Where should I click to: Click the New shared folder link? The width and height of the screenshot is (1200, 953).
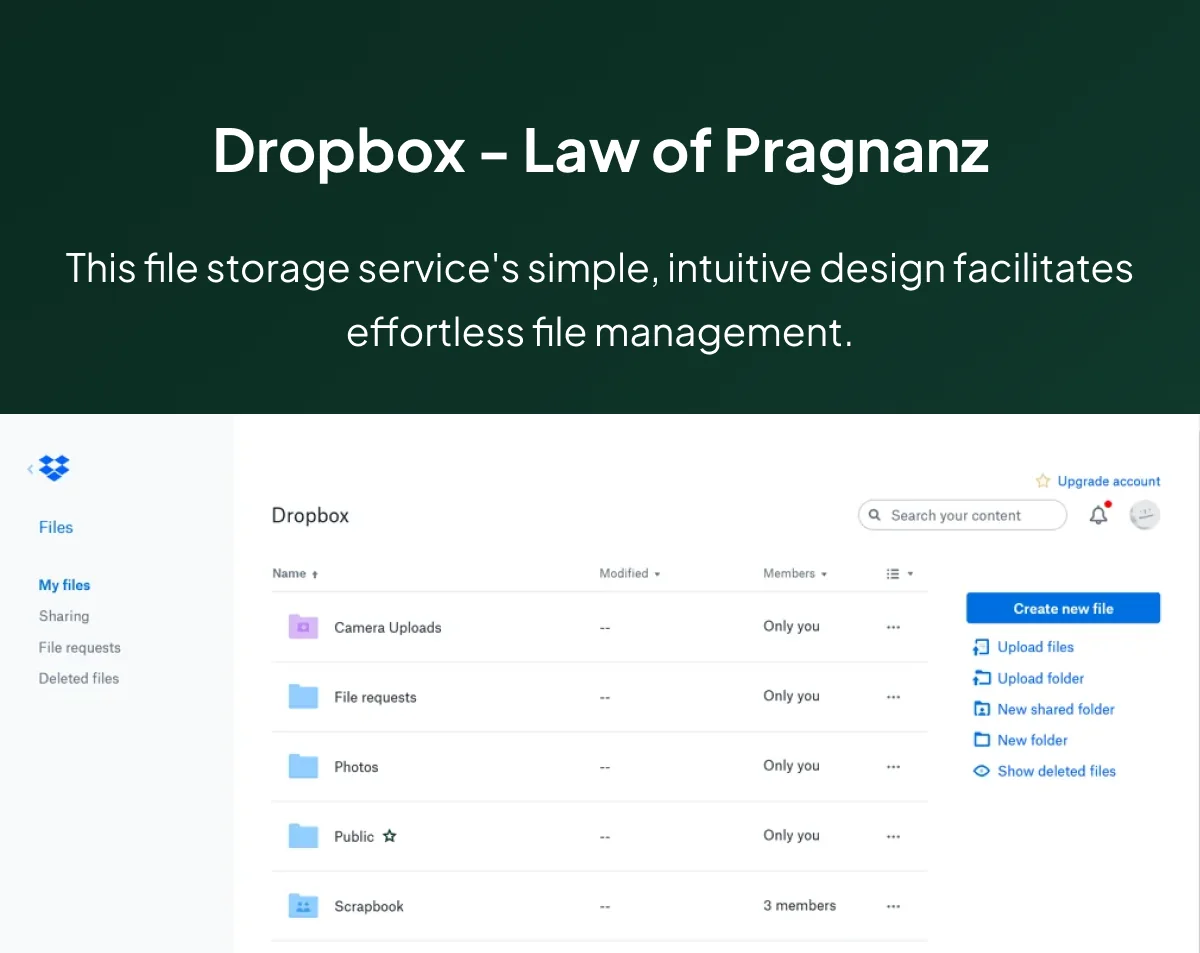[x=1056, y=709]
